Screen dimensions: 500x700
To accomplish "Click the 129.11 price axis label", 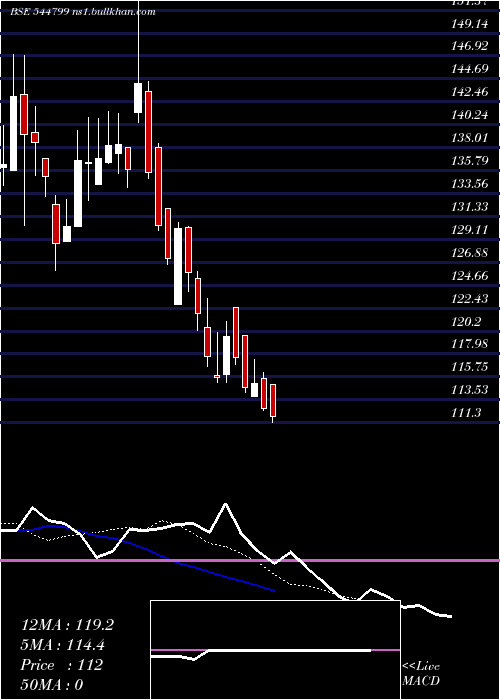I will coord(470,230).
